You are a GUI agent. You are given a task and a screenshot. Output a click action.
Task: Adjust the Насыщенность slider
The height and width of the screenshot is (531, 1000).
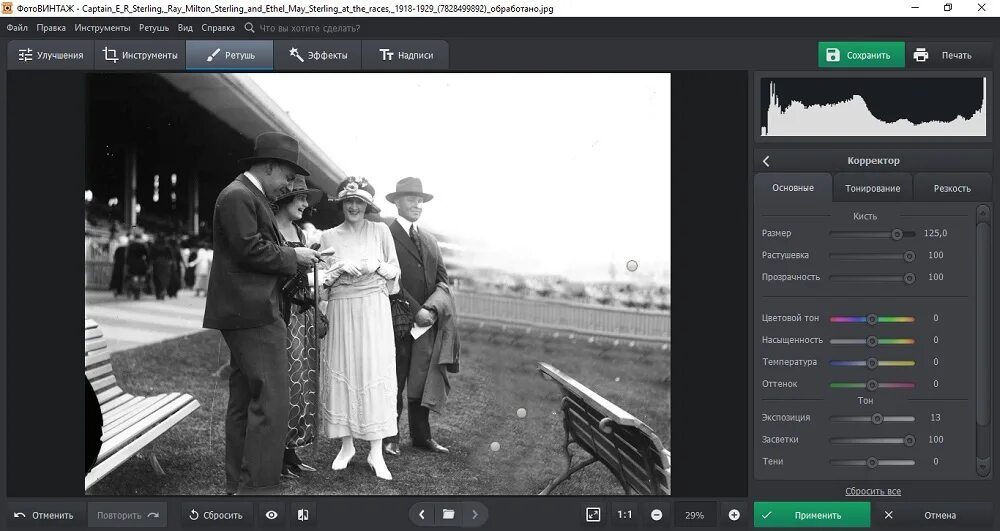point(872,341)
